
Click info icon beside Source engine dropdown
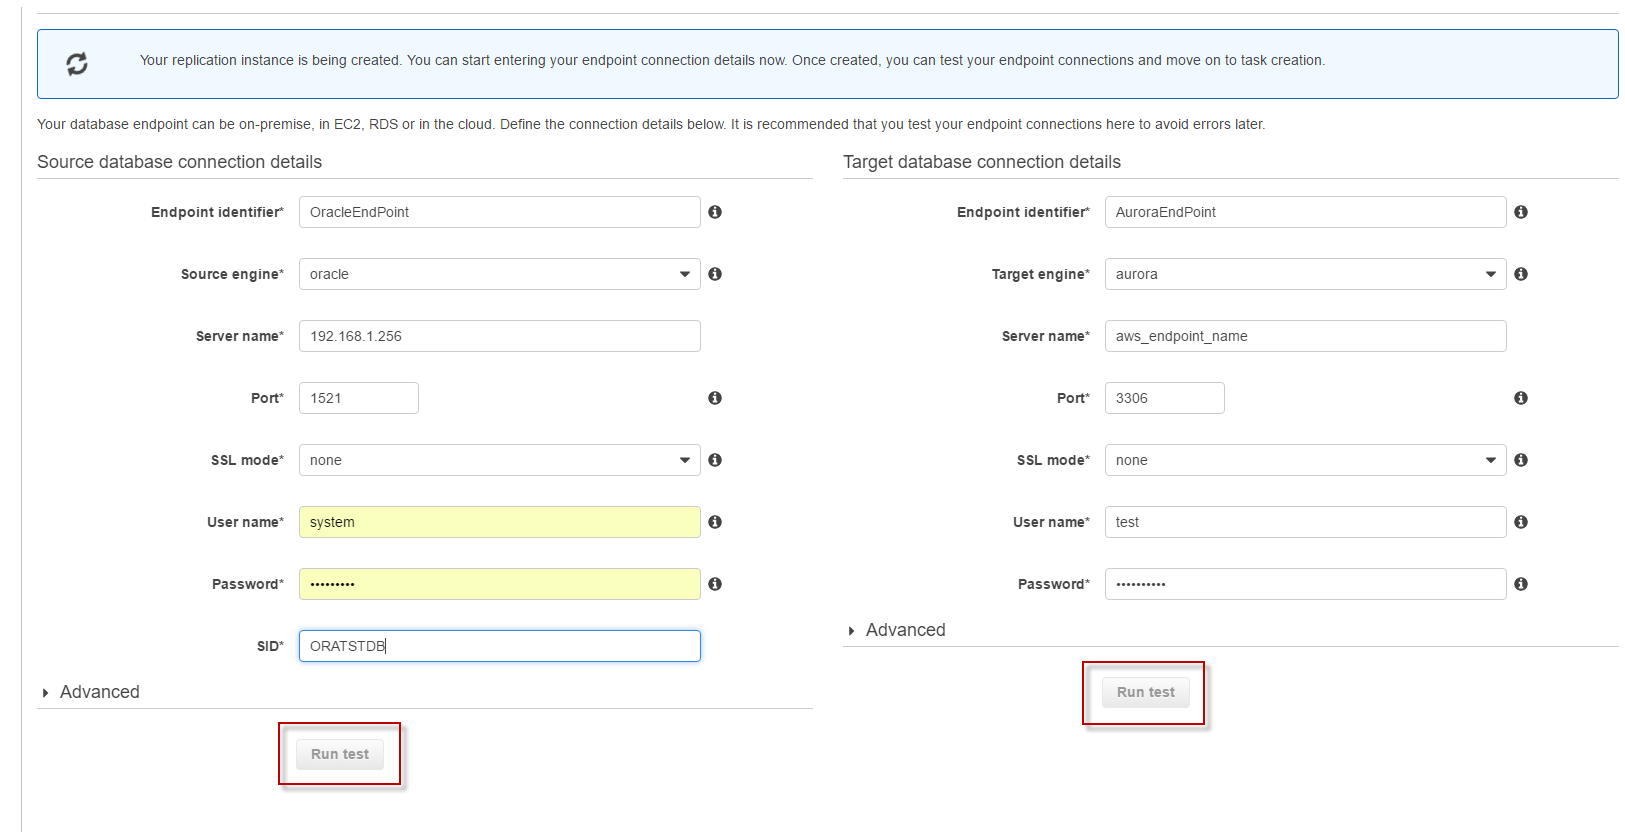point(715,274)
